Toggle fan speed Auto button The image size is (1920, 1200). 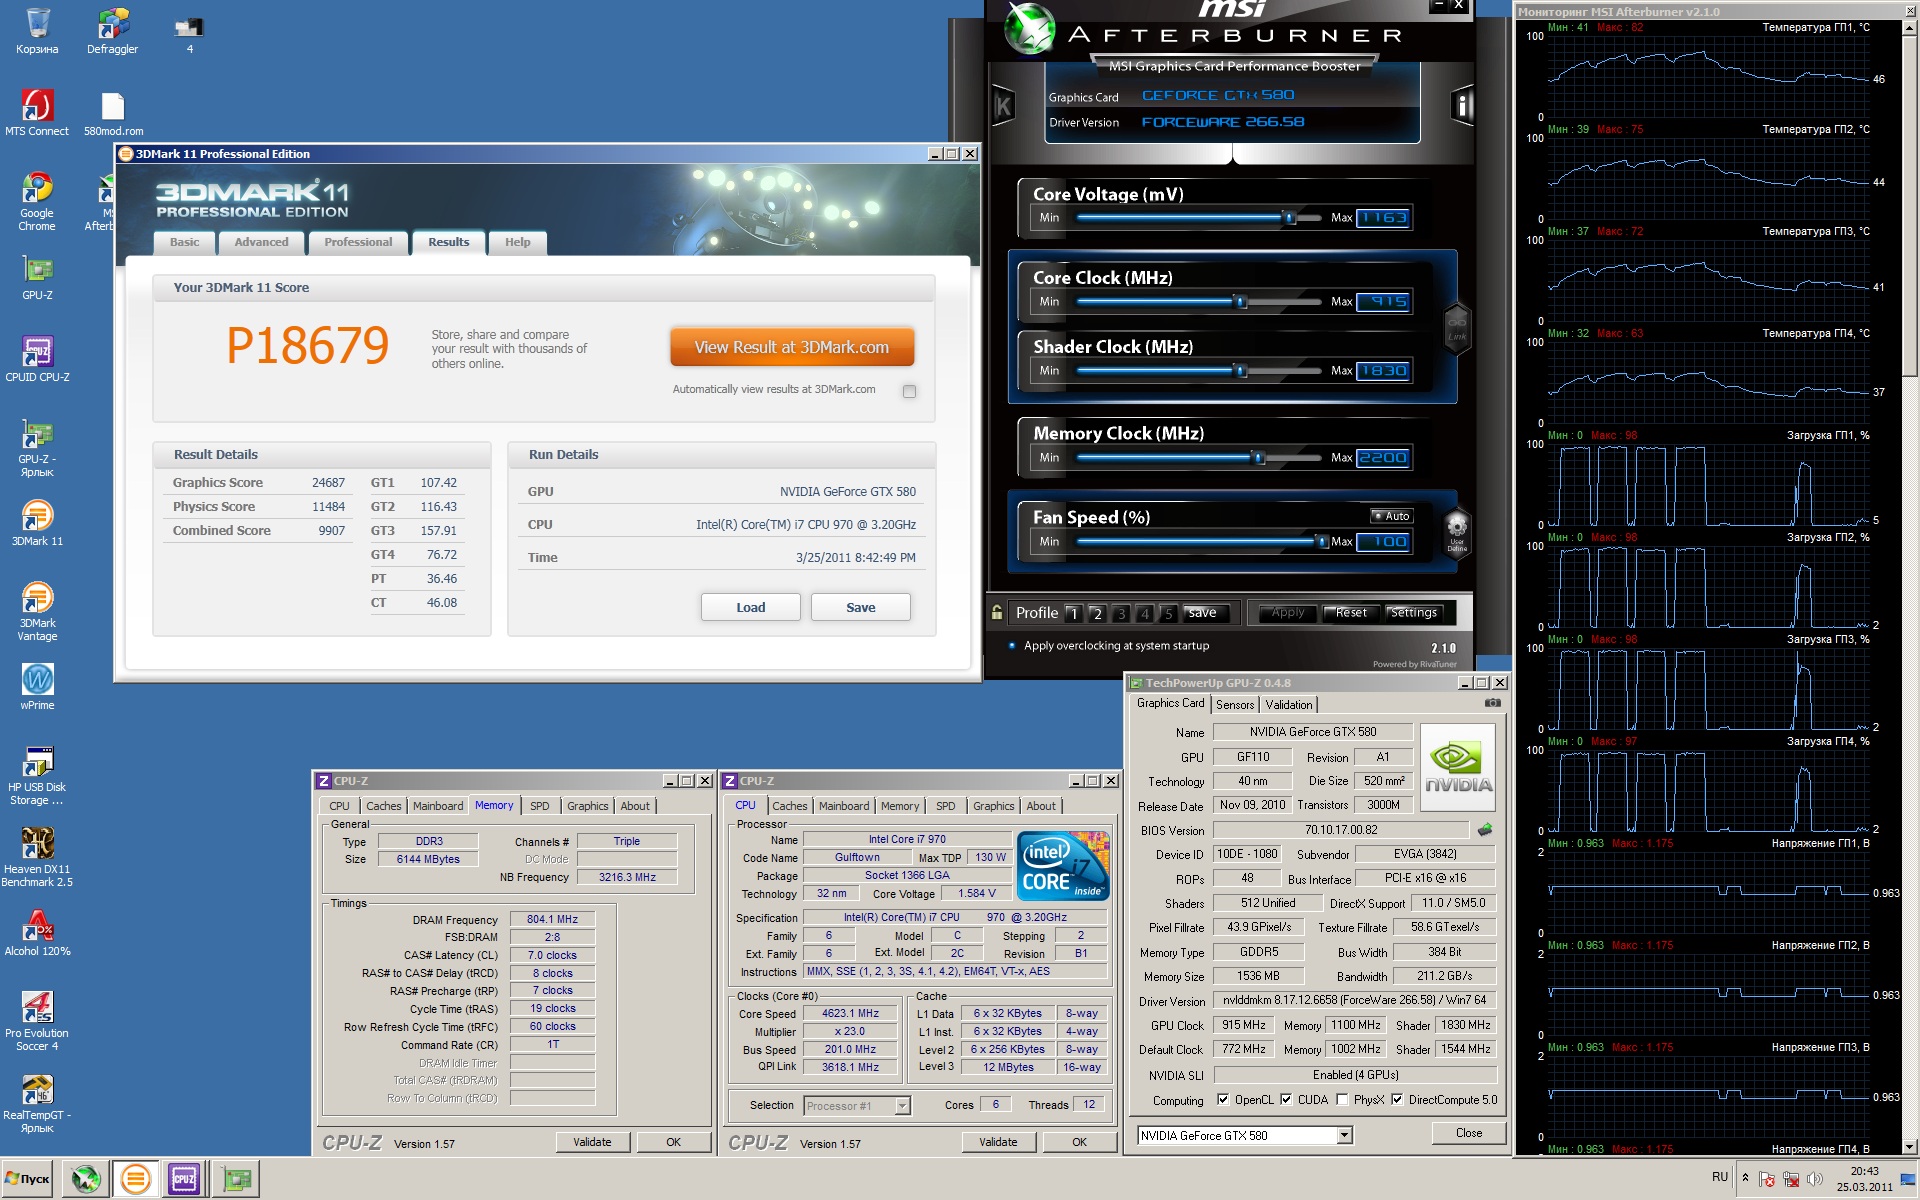[x=1391, y=516]
